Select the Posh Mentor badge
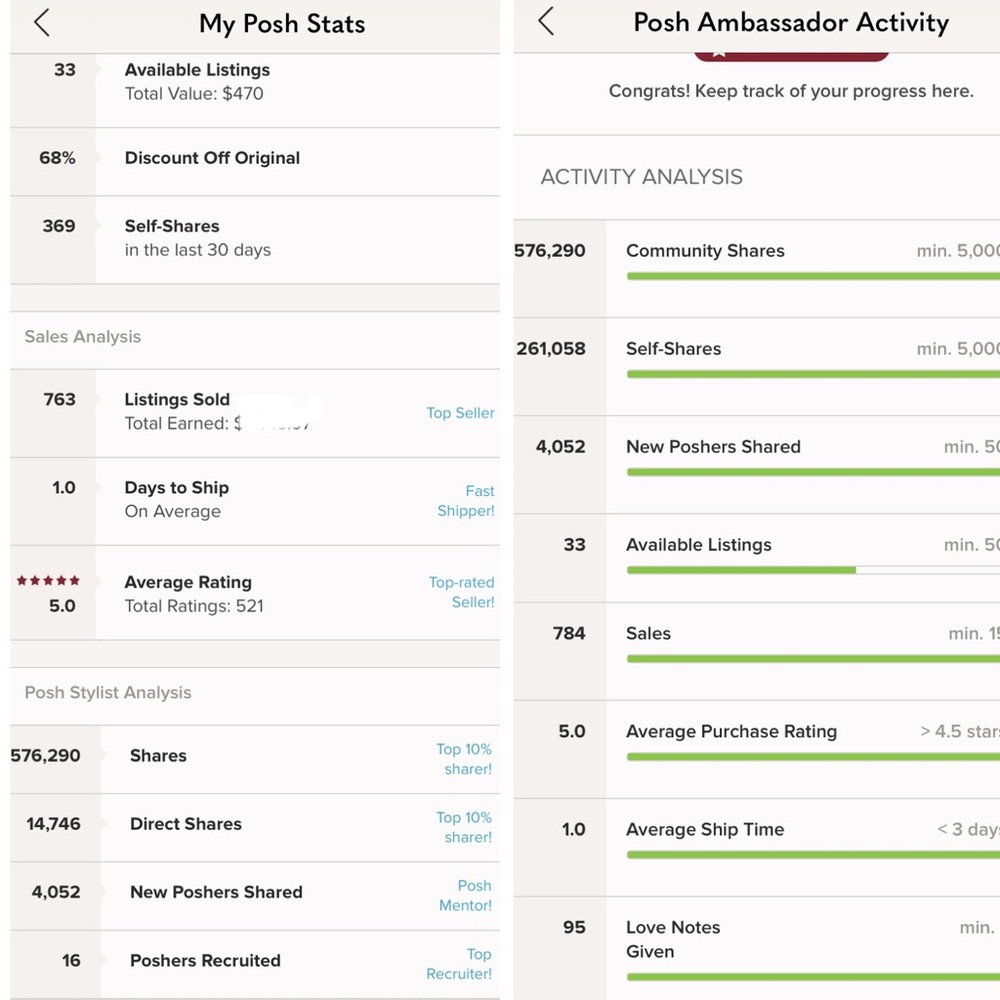Image resolution: width=1000 pixels, height=1000 pixels. pyautogui.click(x=466, y=895)
